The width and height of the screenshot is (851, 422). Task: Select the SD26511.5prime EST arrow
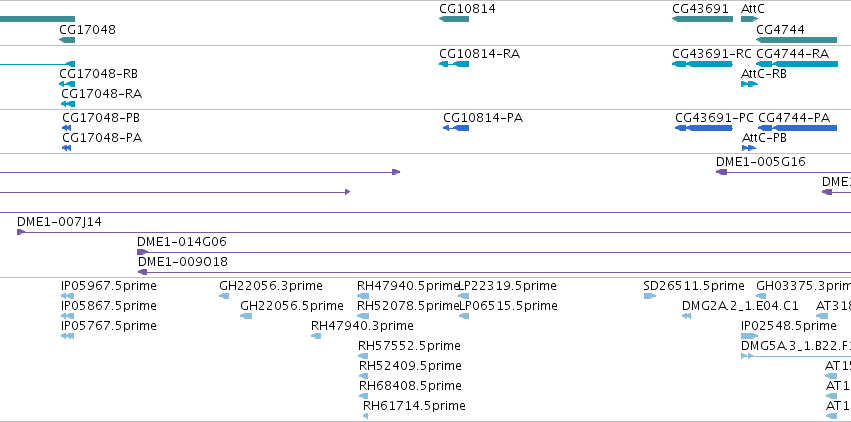pos(650,296)
